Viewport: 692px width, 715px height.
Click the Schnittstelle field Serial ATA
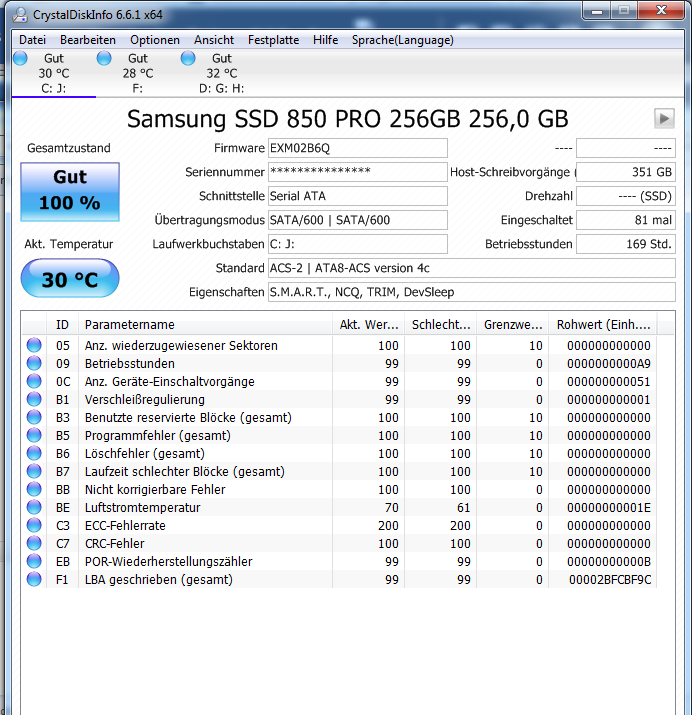[358, 196]
